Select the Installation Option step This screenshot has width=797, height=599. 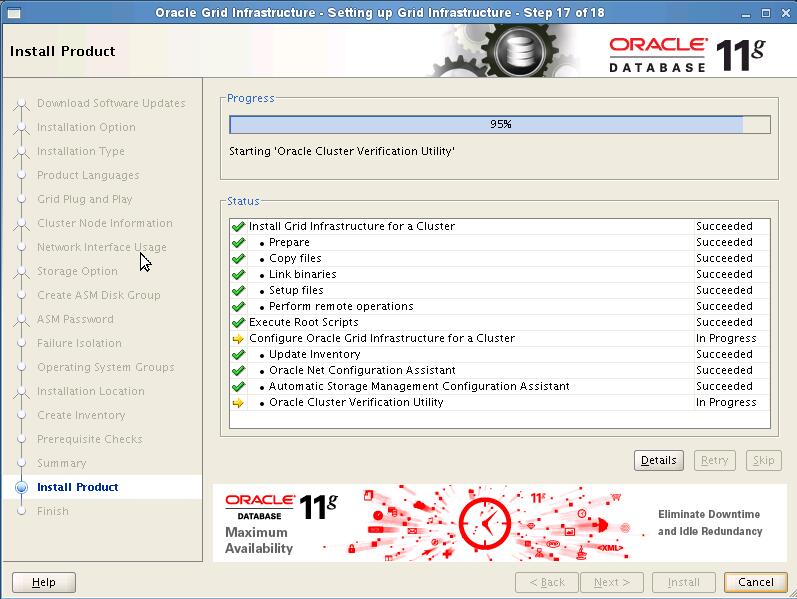(86, 127)
